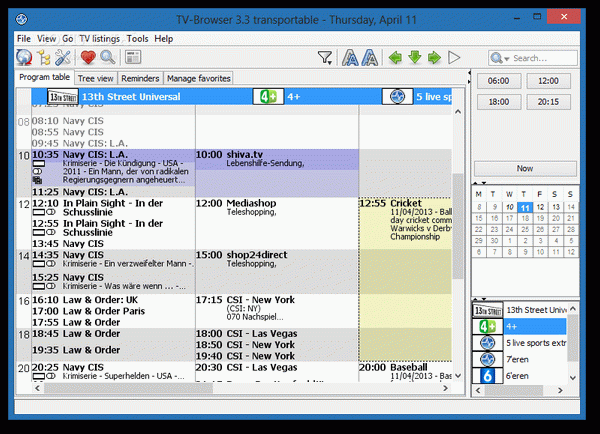Jump to 18:00 time button
This screenshot has width=600, height=434.
tap(498, 102)
